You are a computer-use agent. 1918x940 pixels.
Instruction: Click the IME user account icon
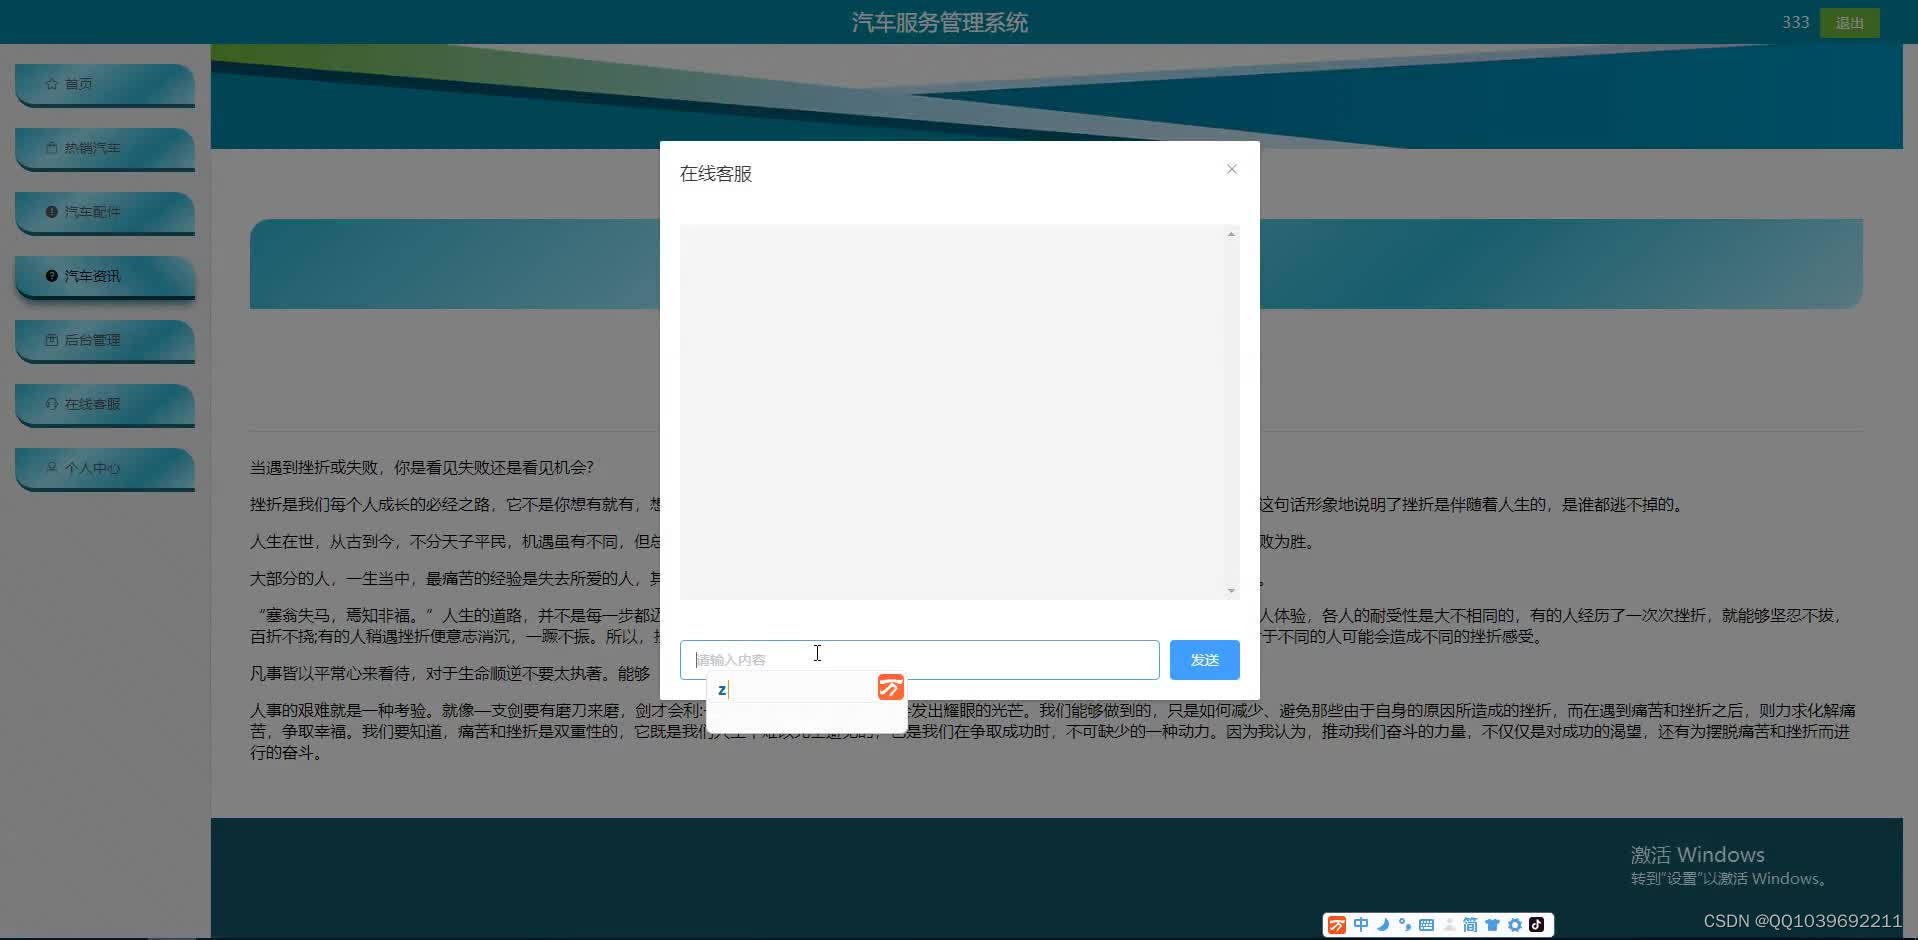(1449, 925)
